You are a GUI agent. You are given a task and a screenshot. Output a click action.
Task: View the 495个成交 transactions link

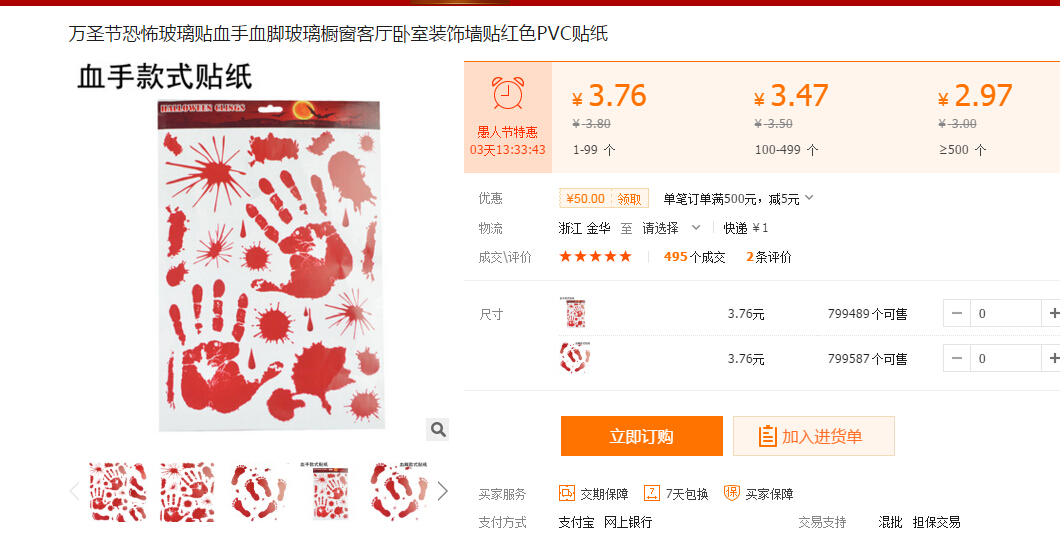[x=694, y=257]
